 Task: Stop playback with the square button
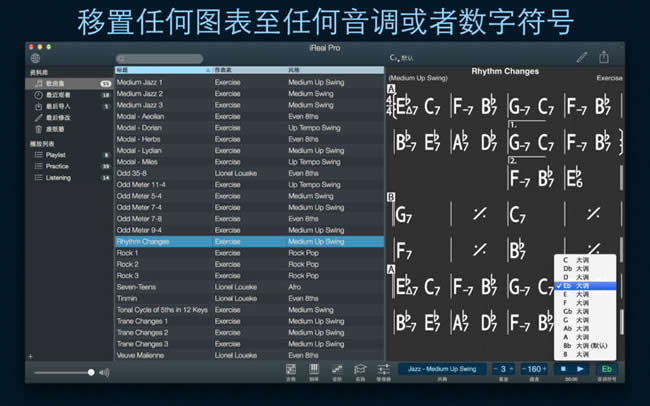pyautogui.click(x=563, y=369)
